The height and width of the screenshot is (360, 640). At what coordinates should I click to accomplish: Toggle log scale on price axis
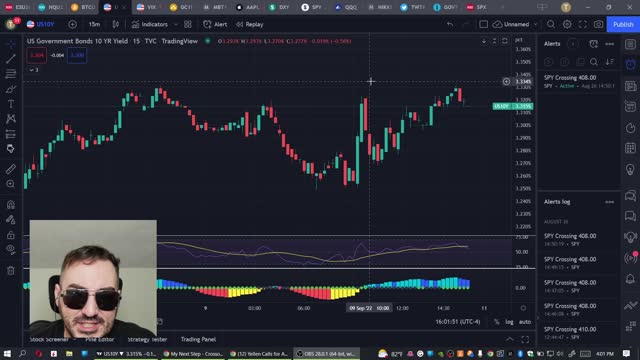509,322
